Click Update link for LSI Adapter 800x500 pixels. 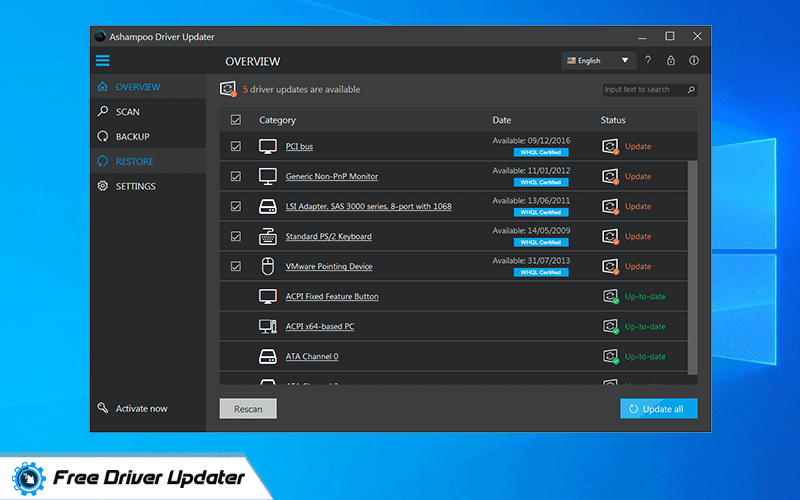click(x=638, y=207)
